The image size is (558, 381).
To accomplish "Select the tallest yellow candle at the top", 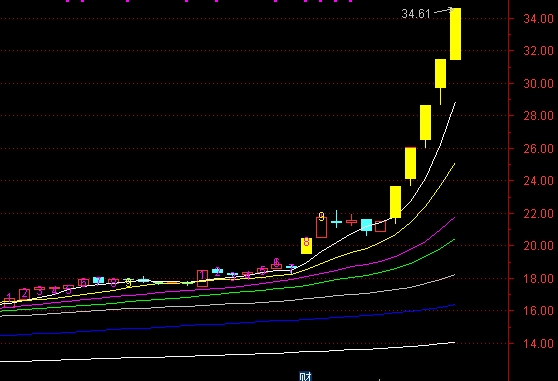I will (456, 34).
